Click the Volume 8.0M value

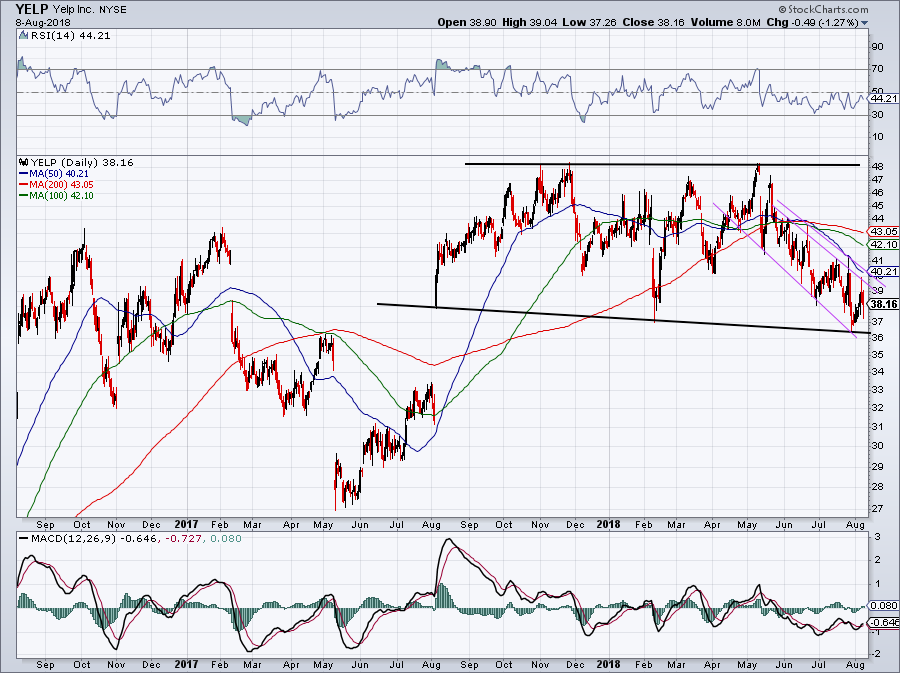(x=726, y=22)
